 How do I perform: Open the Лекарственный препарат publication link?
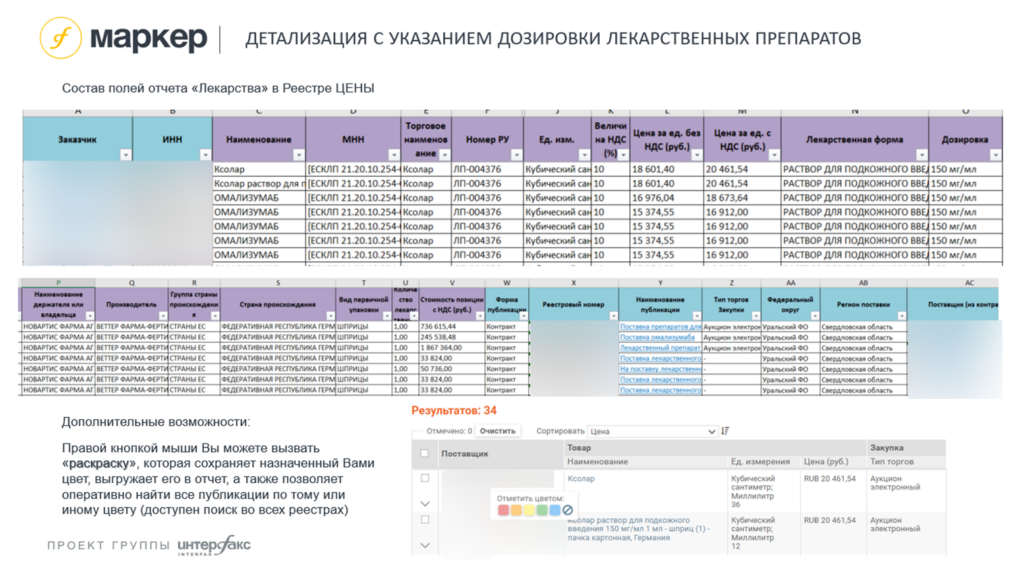tap(660, 348)
